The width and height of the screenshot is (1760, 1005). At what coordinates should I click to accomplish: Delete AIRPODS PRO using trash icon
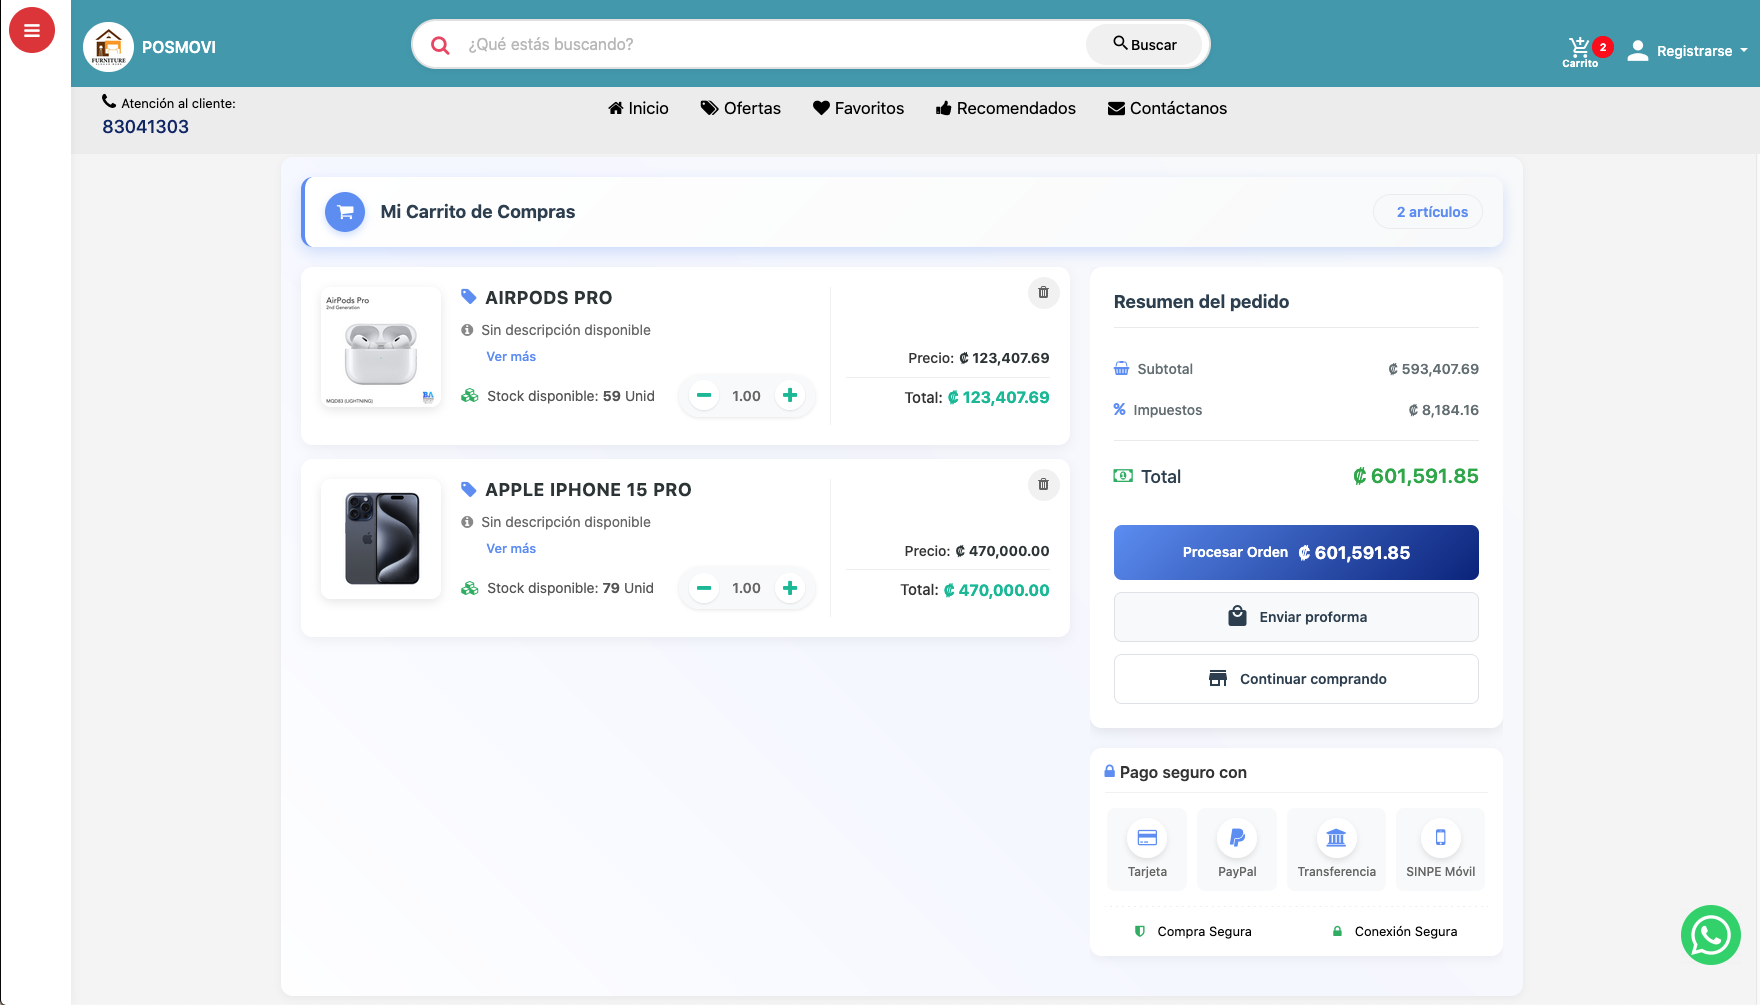click(x=1043, y=293)
